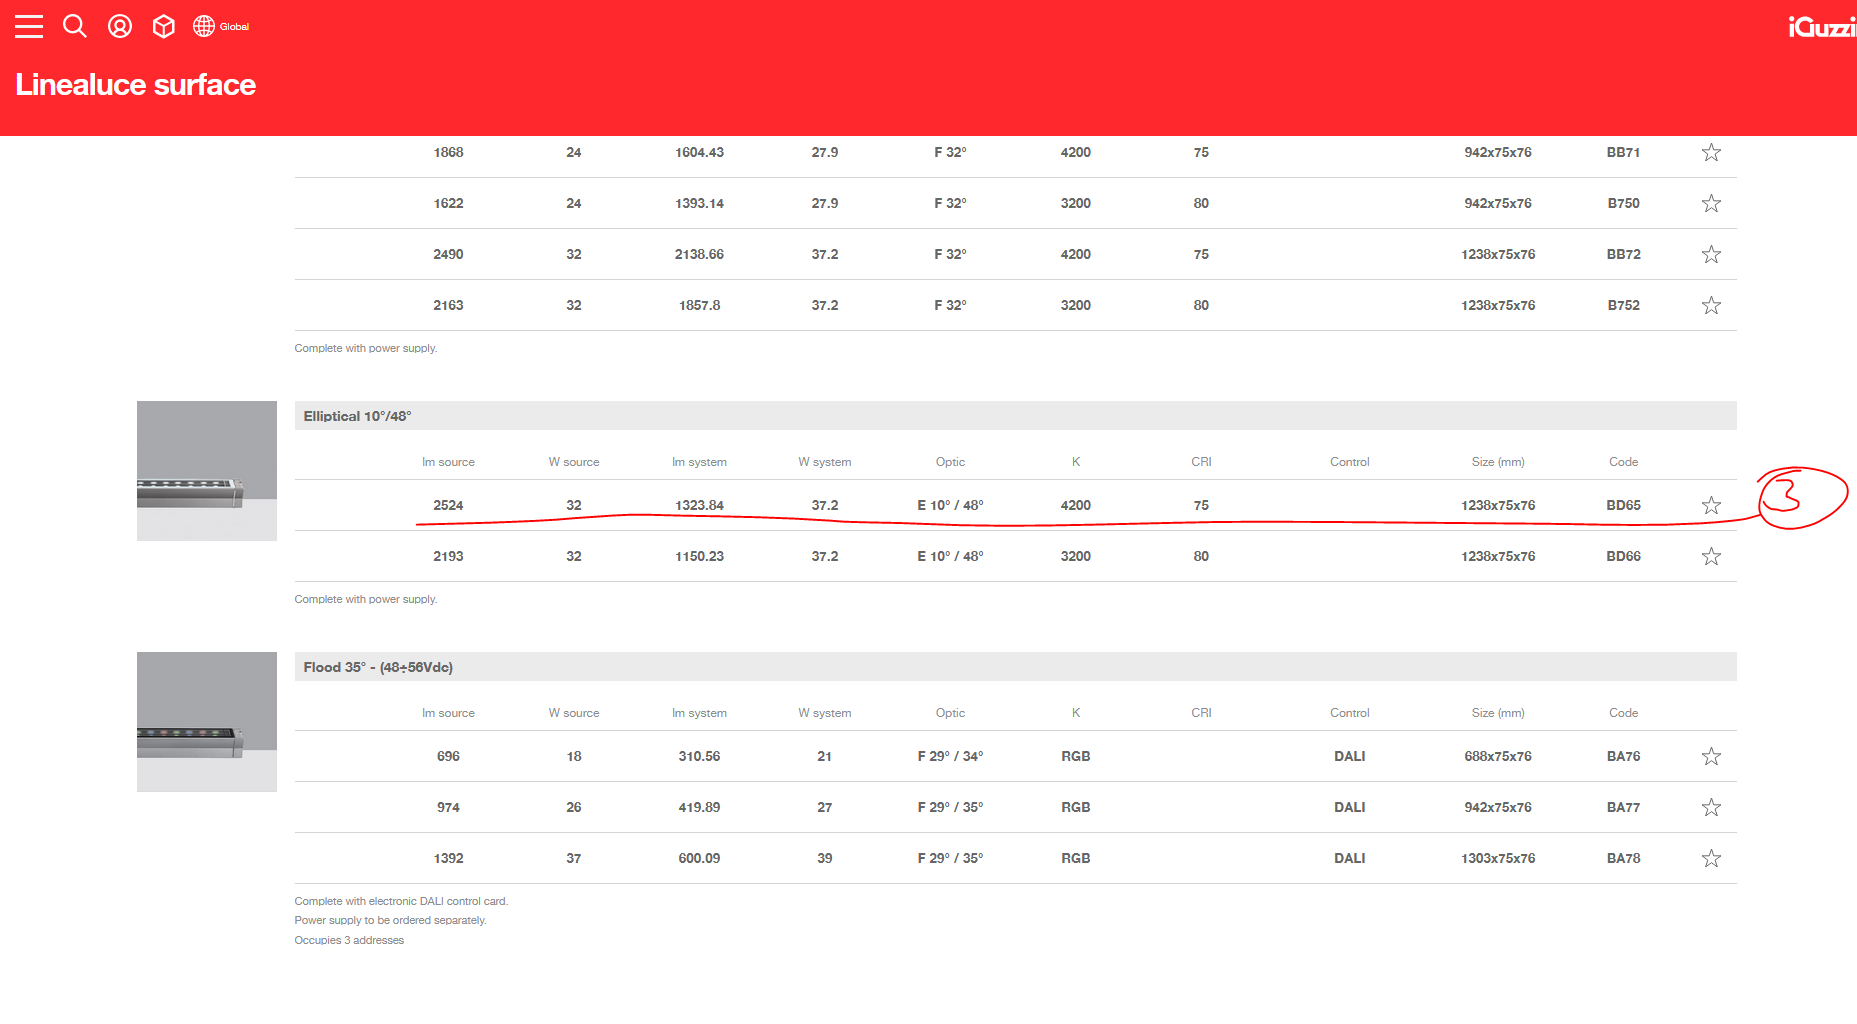This screenshot has height=1024, width=1857.
Task: Mark B752 as favorite
Action: [x=1711, y=306]
